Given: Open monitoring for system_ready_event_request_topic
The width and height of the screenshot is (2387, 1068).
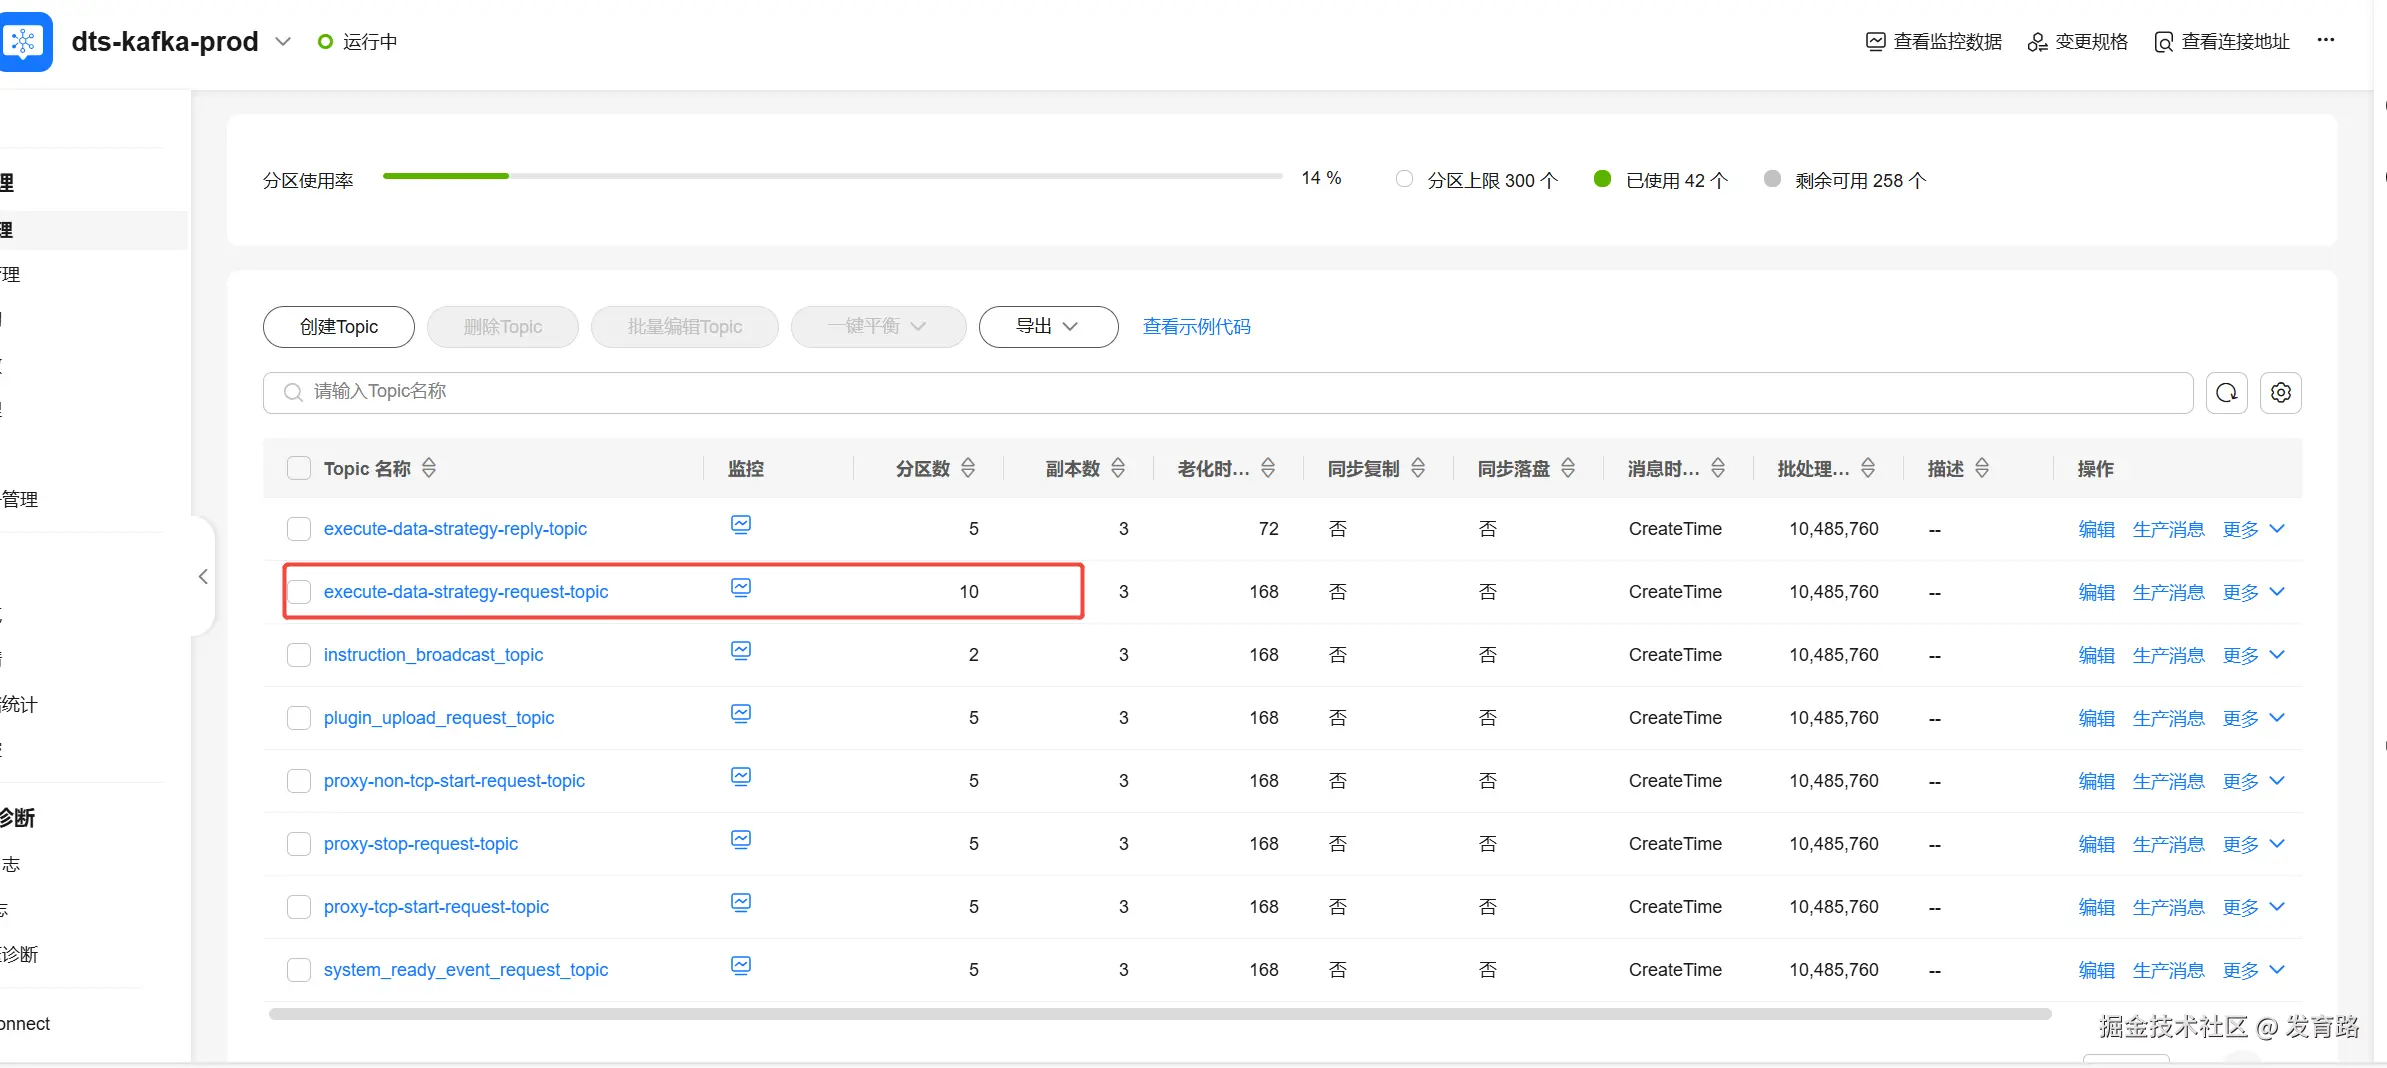Looking at the screenshot, I should pyautogui.click(x=741, y=966).
